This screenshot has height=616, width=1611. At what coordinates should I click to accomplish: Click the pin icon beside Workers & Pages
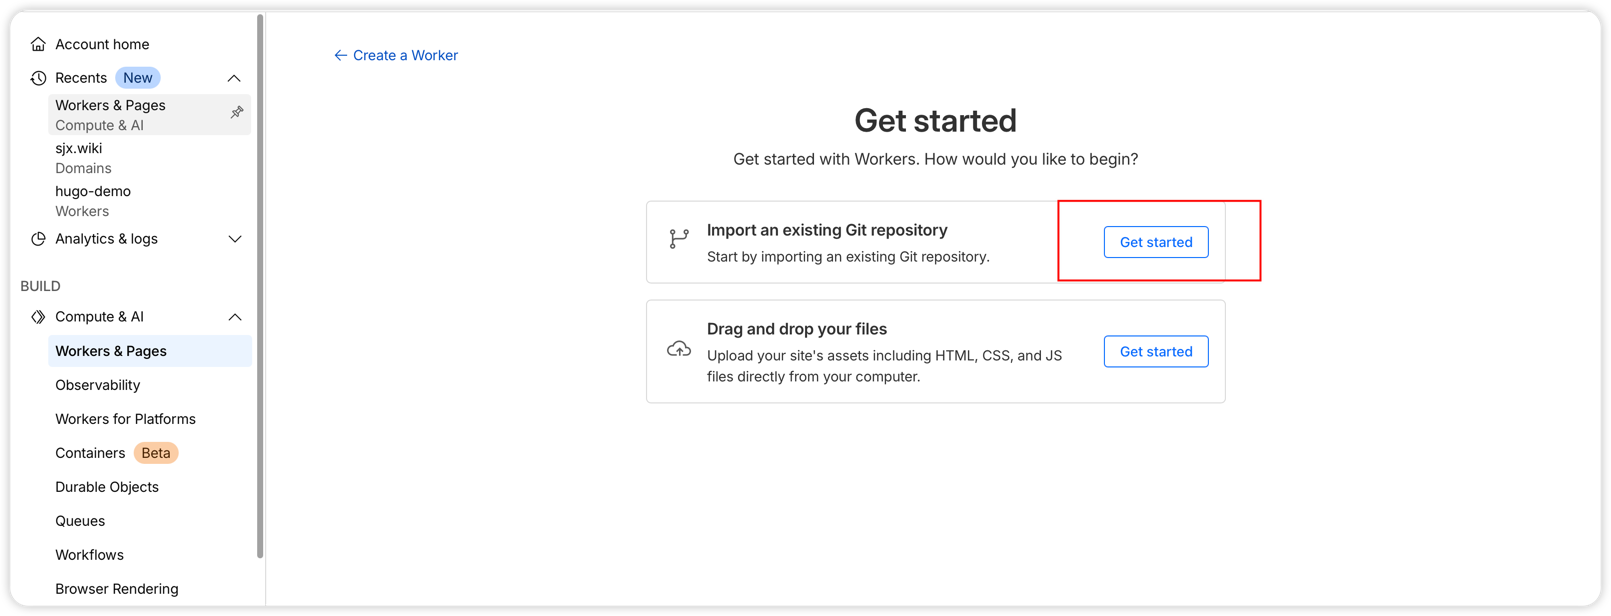pos(237,113)
